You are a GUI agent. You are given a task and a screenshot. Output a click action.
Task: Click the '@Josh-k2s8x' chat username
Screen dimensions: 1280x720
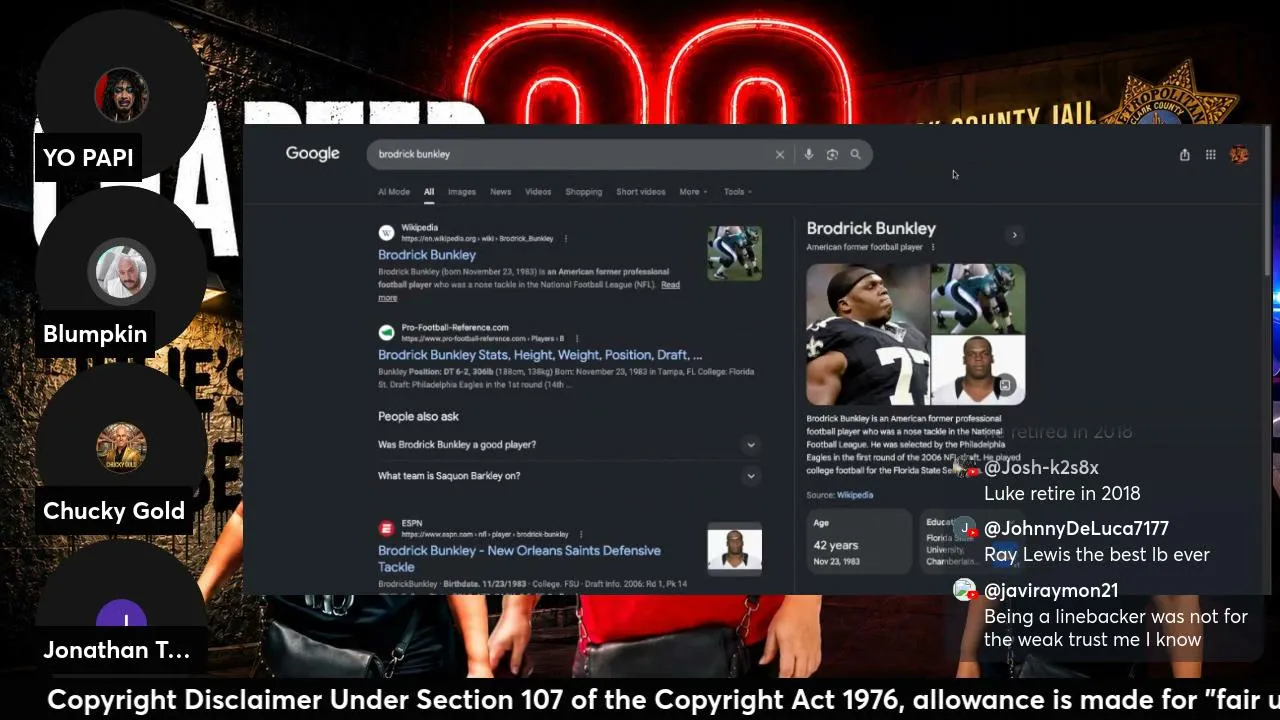click(x=1041, y=468)
